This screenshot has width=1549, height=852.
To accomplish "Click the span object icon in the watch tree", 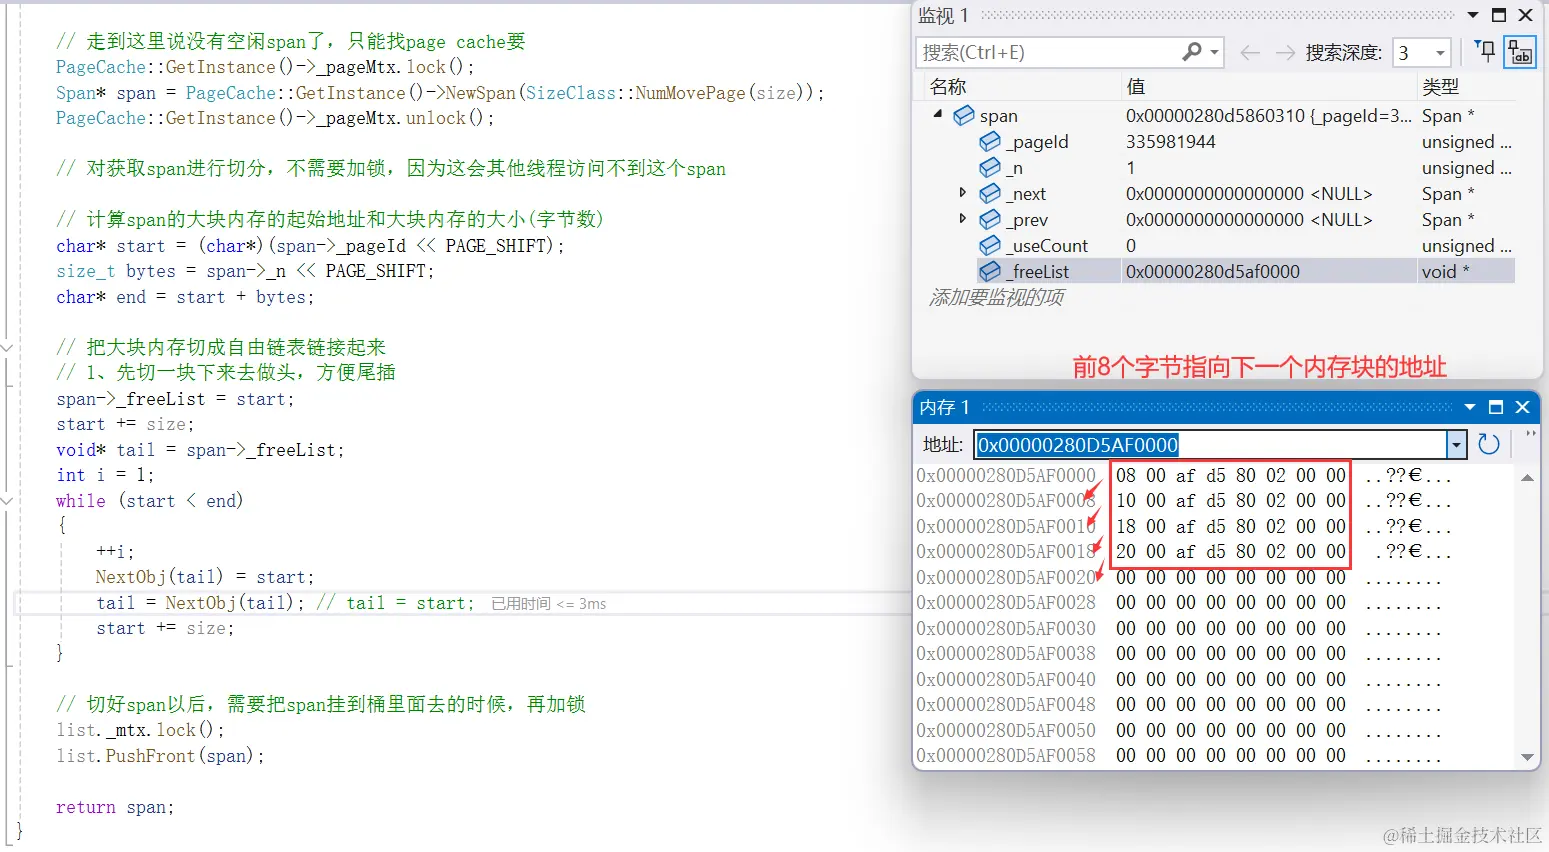I will [963, 115].
